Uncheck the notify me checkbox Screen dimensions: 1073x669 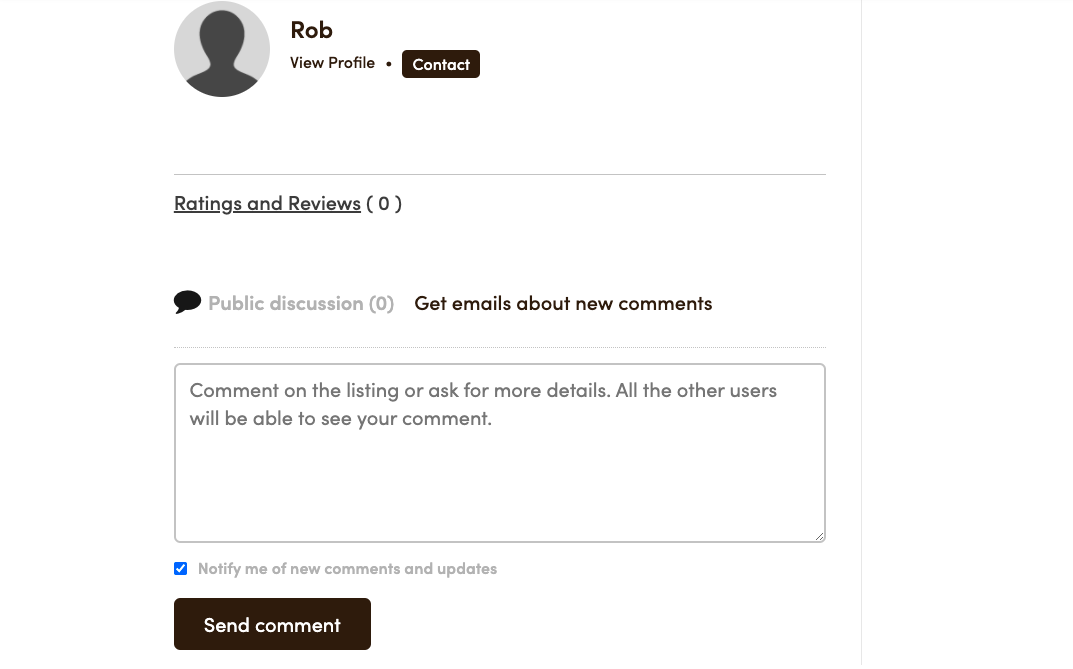[x=181, y=568]
